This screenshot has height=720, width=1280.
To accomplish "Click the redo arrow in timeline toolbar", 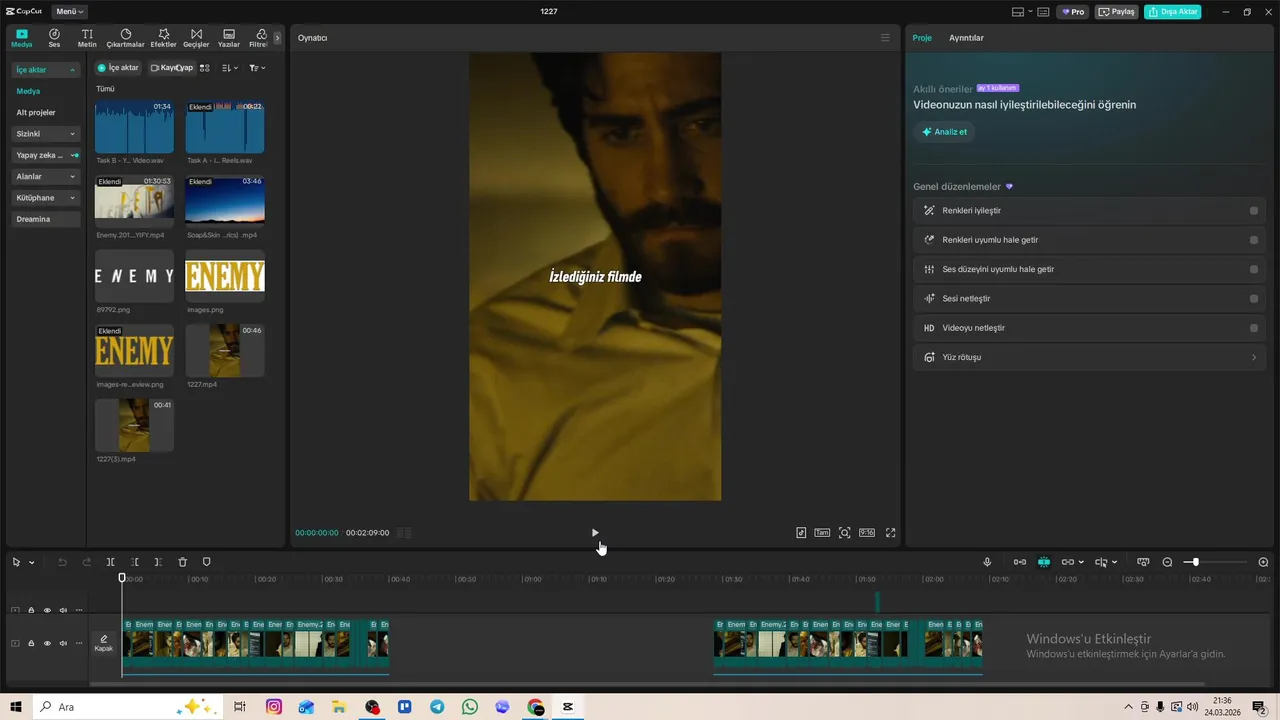I will [x=87, y=562].
